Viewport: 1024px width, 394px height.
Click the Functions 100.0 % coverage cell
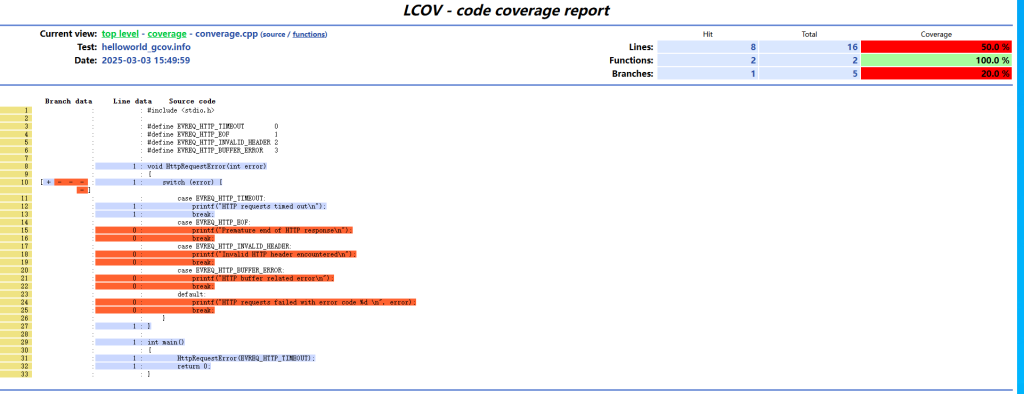click(936, 60)
